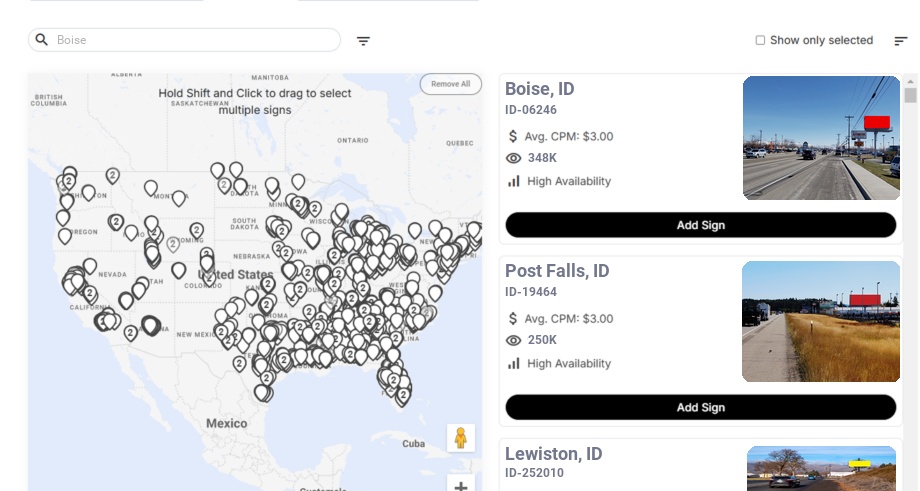Image resolution: width=920 pixels, height=491 pixels.
Task: Open the Lewiston billboard photo
Action: [821, 469]
